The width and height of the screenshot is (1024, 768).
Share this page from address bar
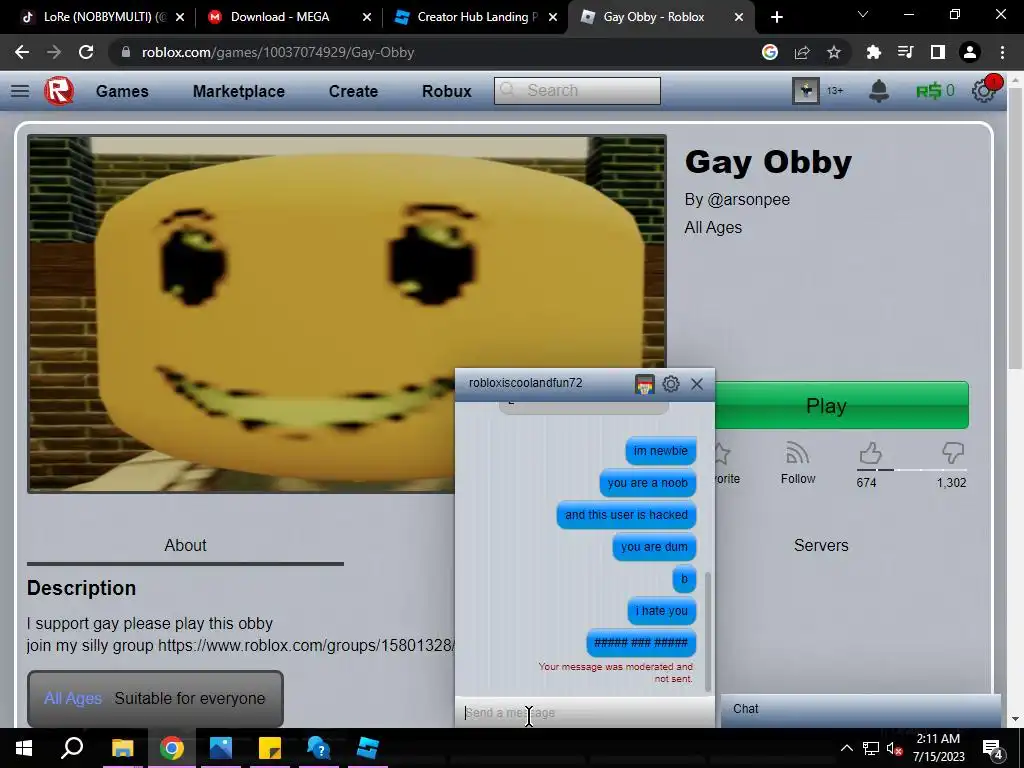coord(802,52)
